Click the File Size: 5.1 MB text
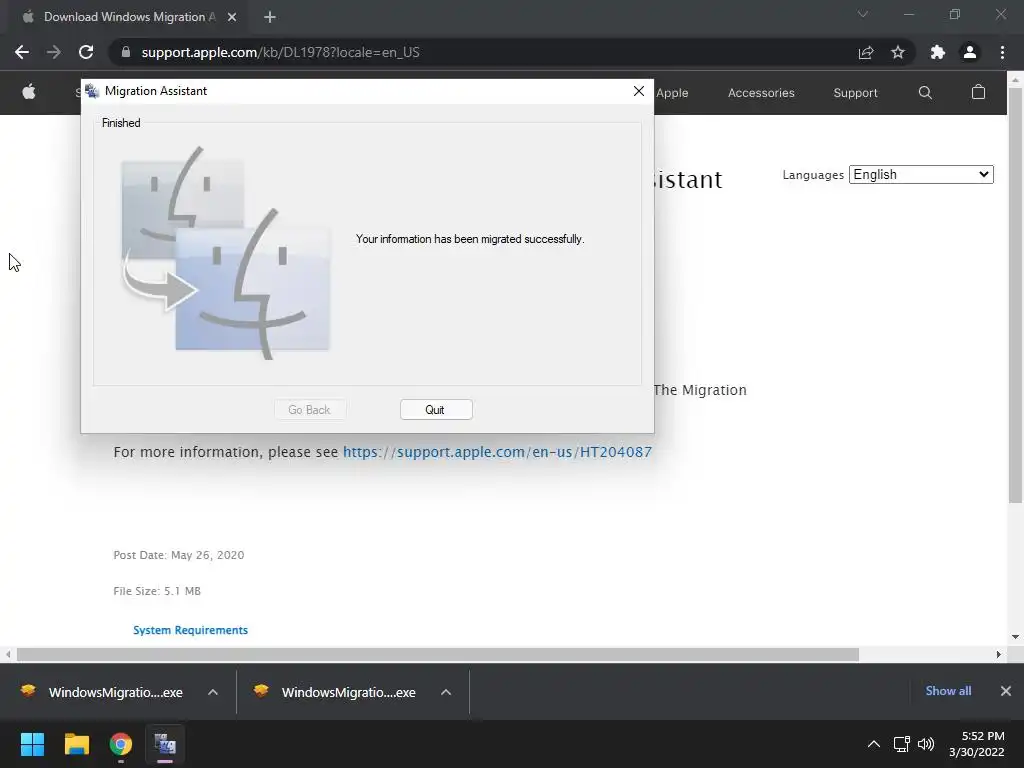Screen dimensions: 1024x768 pos(157,591)
